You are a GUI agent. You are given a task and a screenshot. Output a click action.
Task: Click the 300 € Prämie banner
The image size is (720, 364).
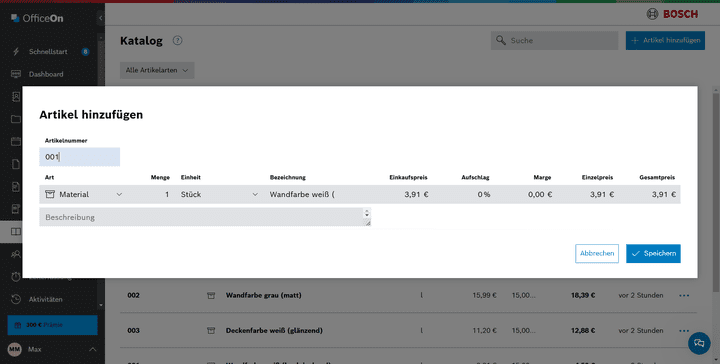pyautogui.click(x=52, y=325)
